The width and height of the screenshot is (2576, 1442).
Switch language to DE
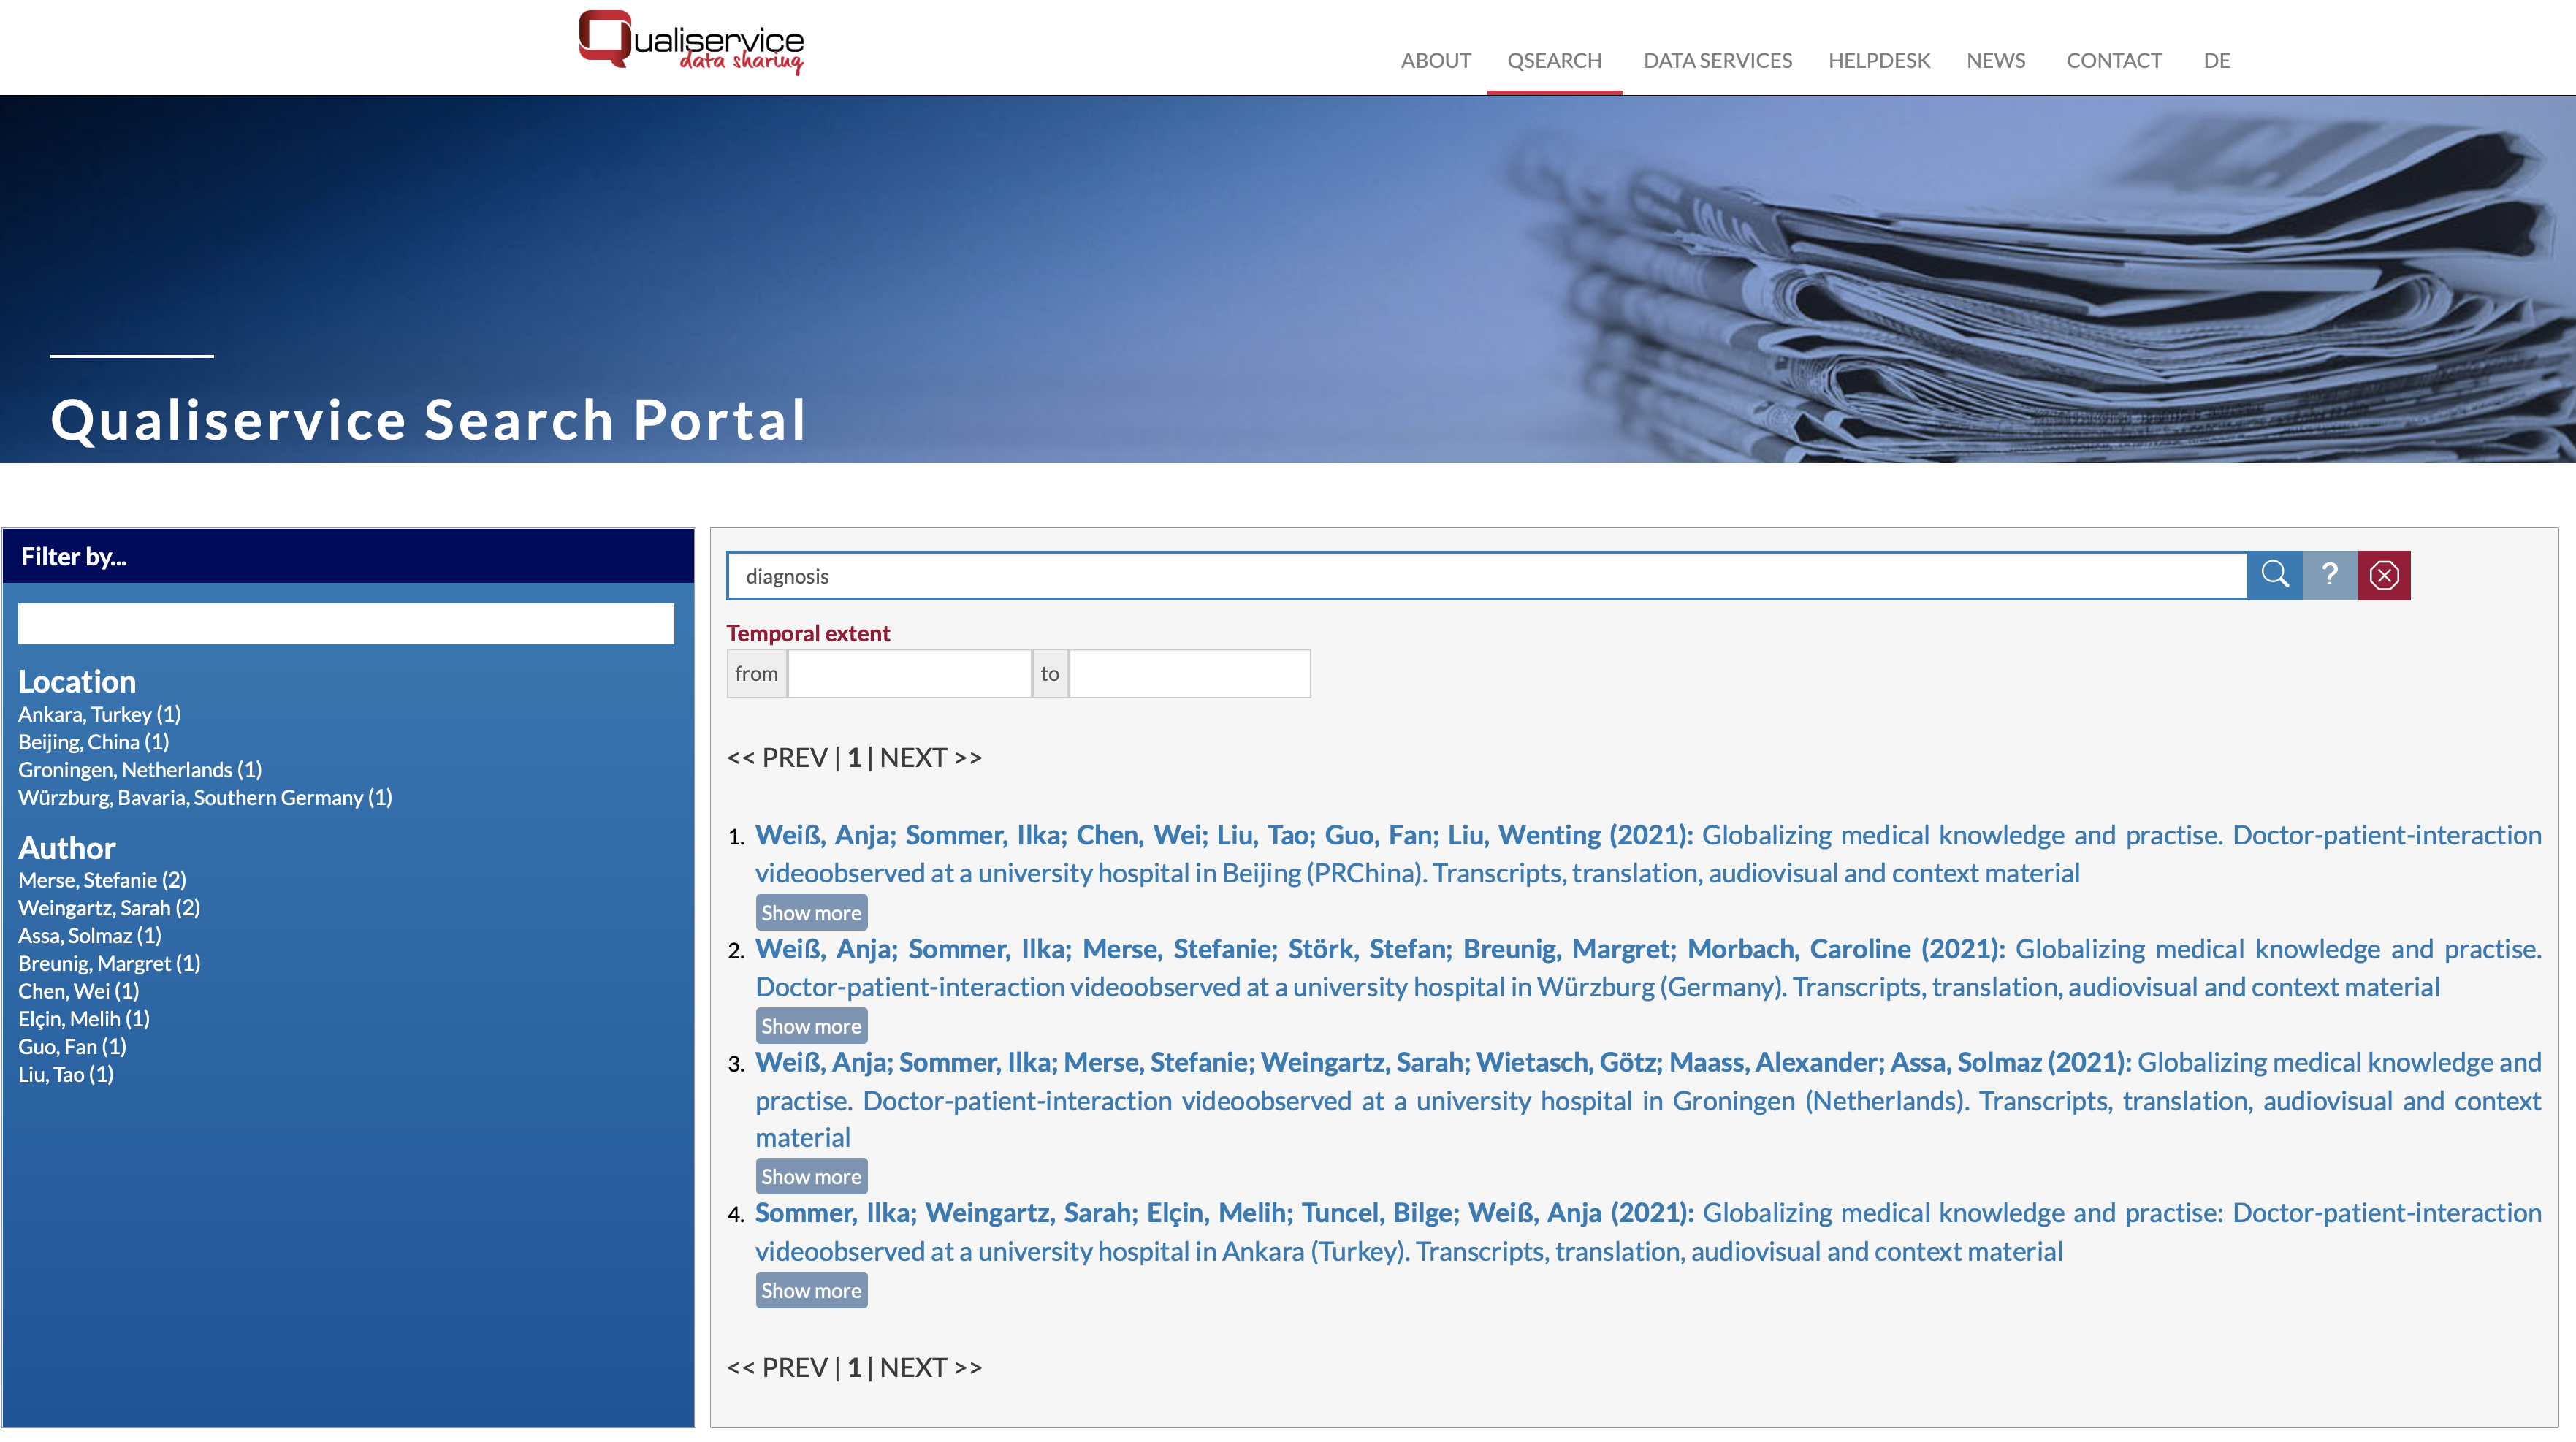(x=2216, y=60)
